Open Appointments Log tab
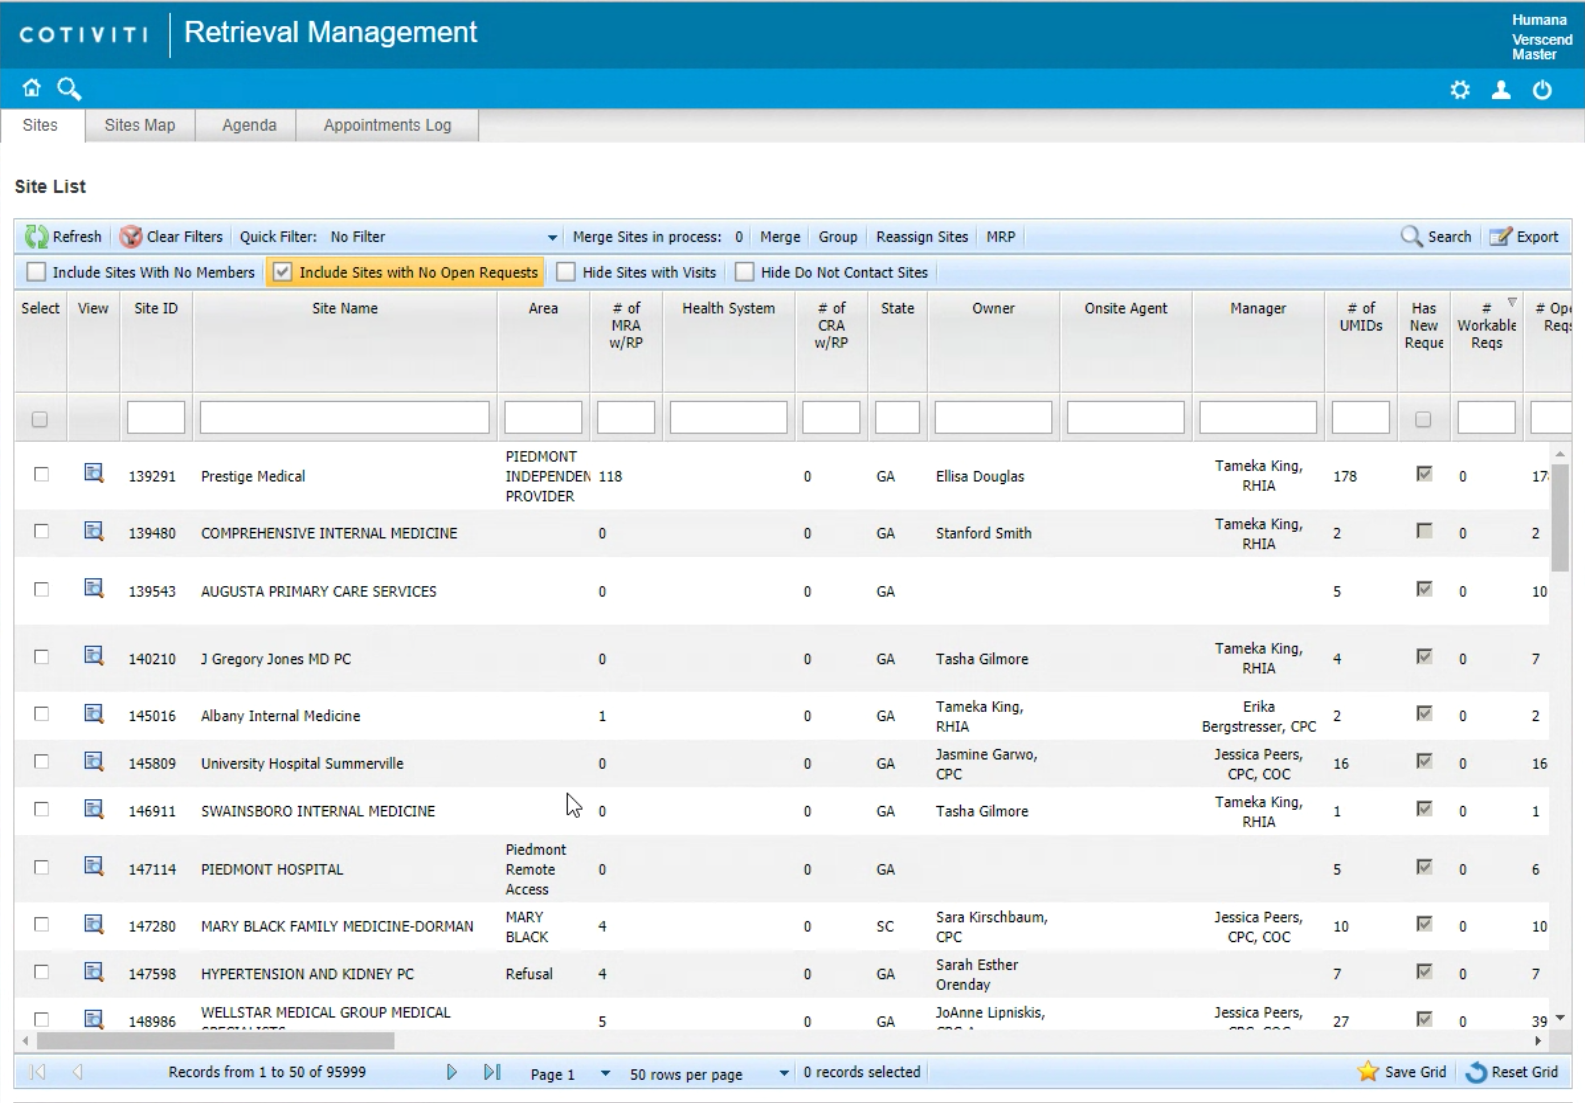 [387, 125]
